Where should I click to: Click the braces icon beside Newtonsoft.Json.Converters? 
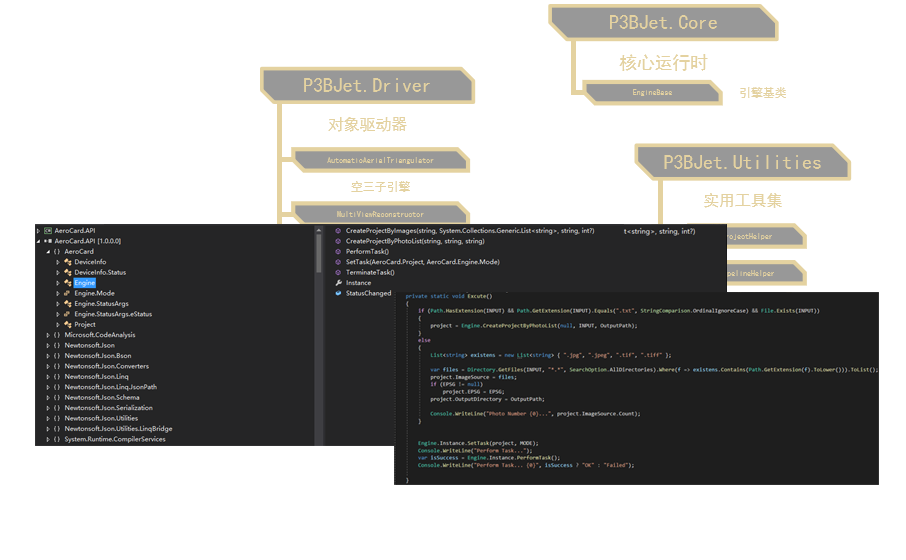(x=57, y=366)
